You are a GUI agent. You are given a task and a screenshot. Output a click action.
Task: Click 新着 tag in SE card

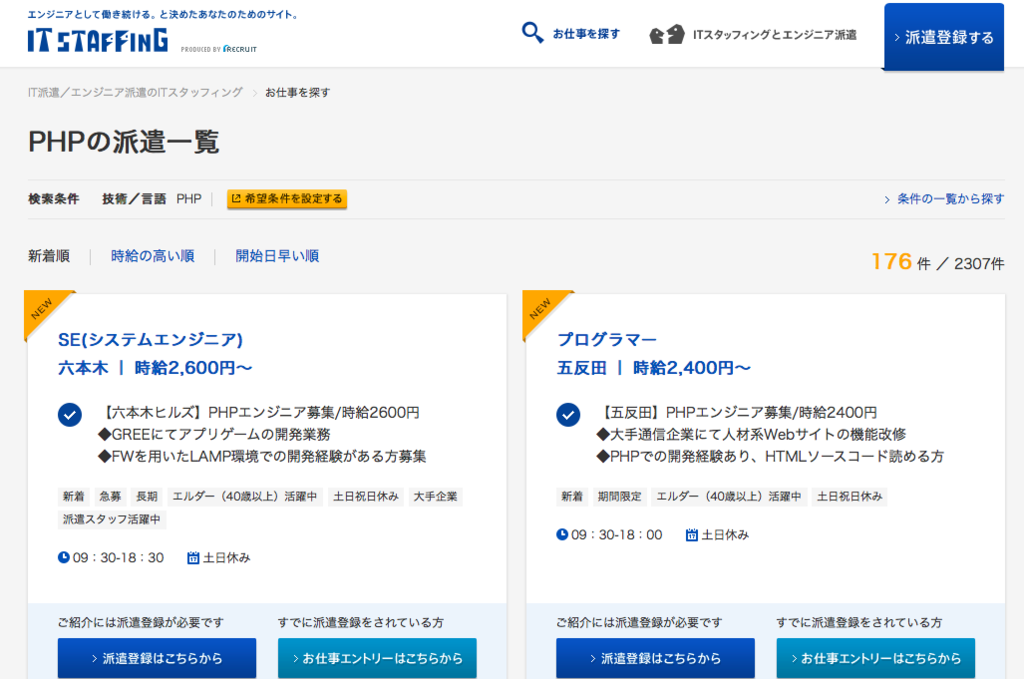(74, 496)
